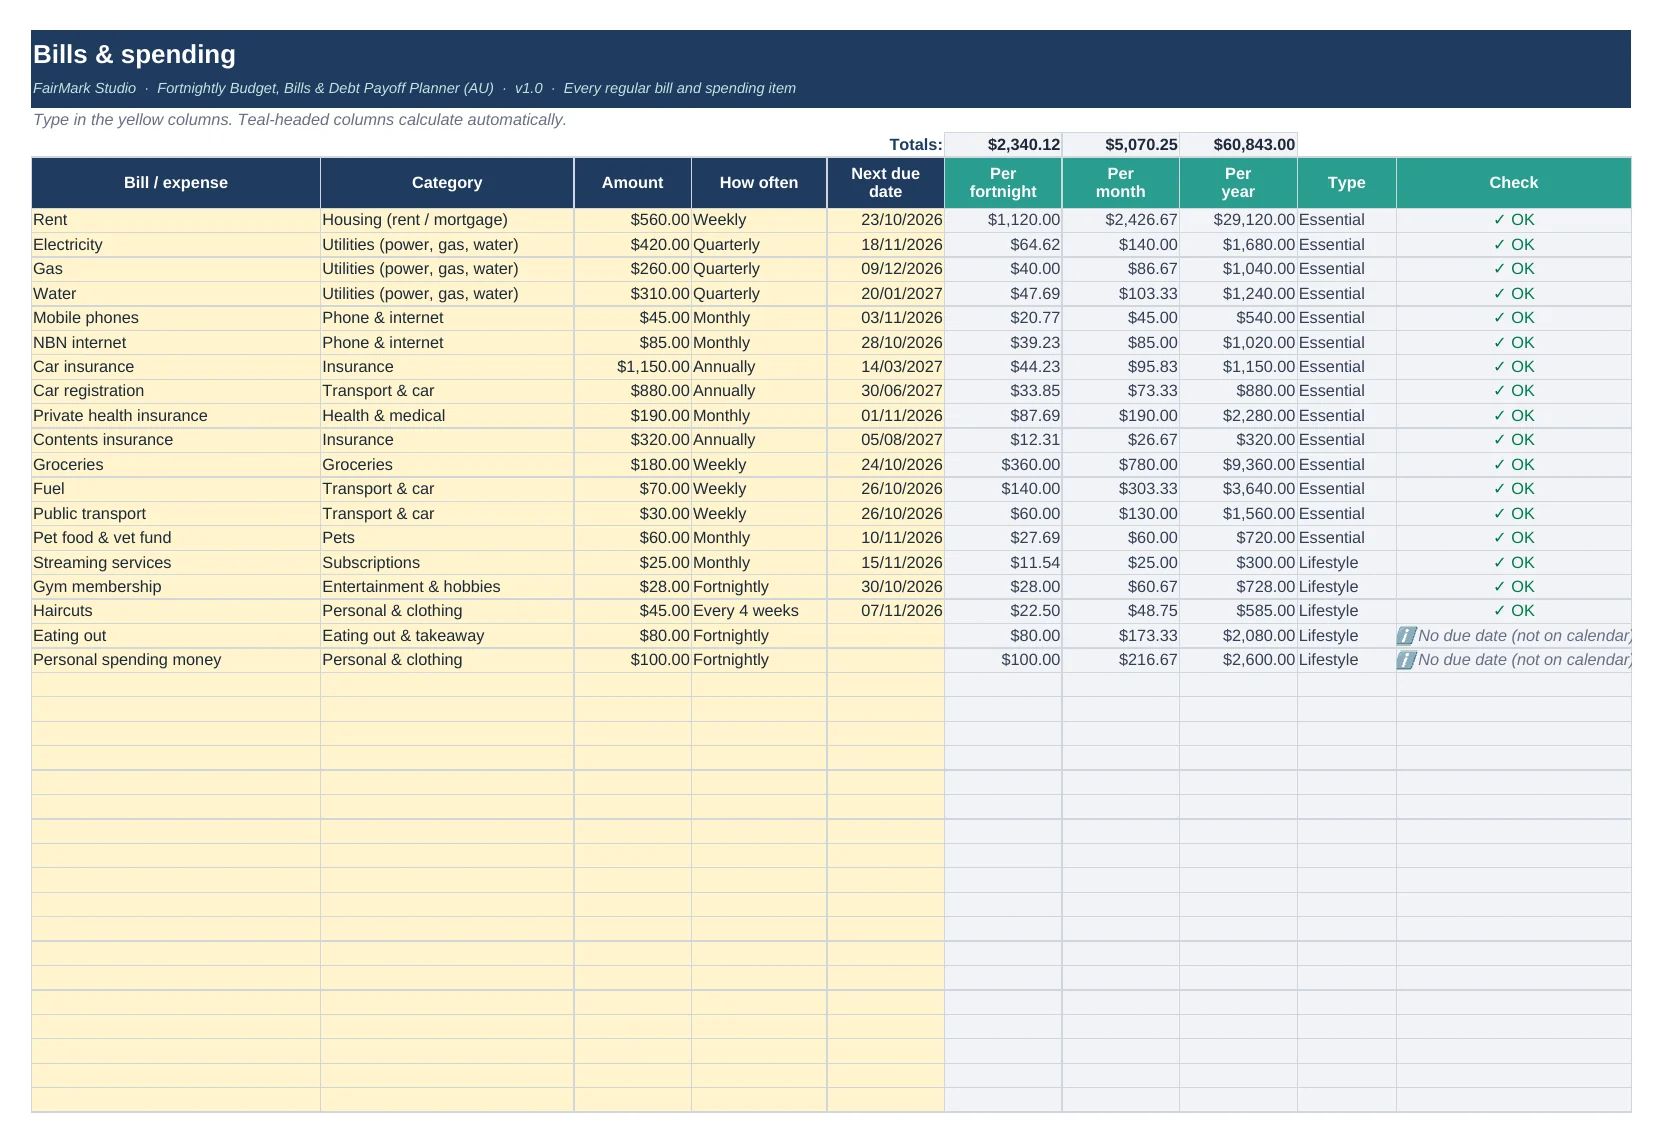This screenshot has height=1143, width=1662.
Task: Select the $5,070.25 monthly total
Action: point(1121,145)
